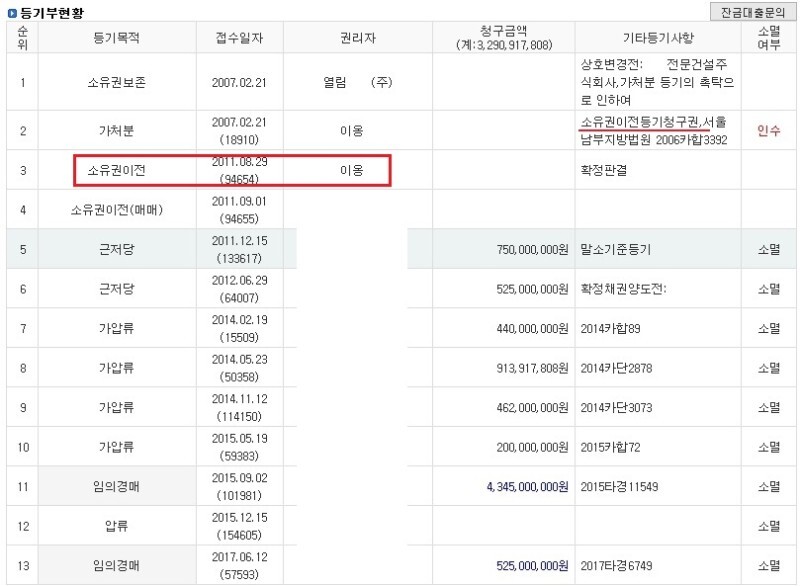This screenshot has height=586, width=800.
Task: Click the date 2007.02.21 (18910)
Action: click(x=239, y=131)
